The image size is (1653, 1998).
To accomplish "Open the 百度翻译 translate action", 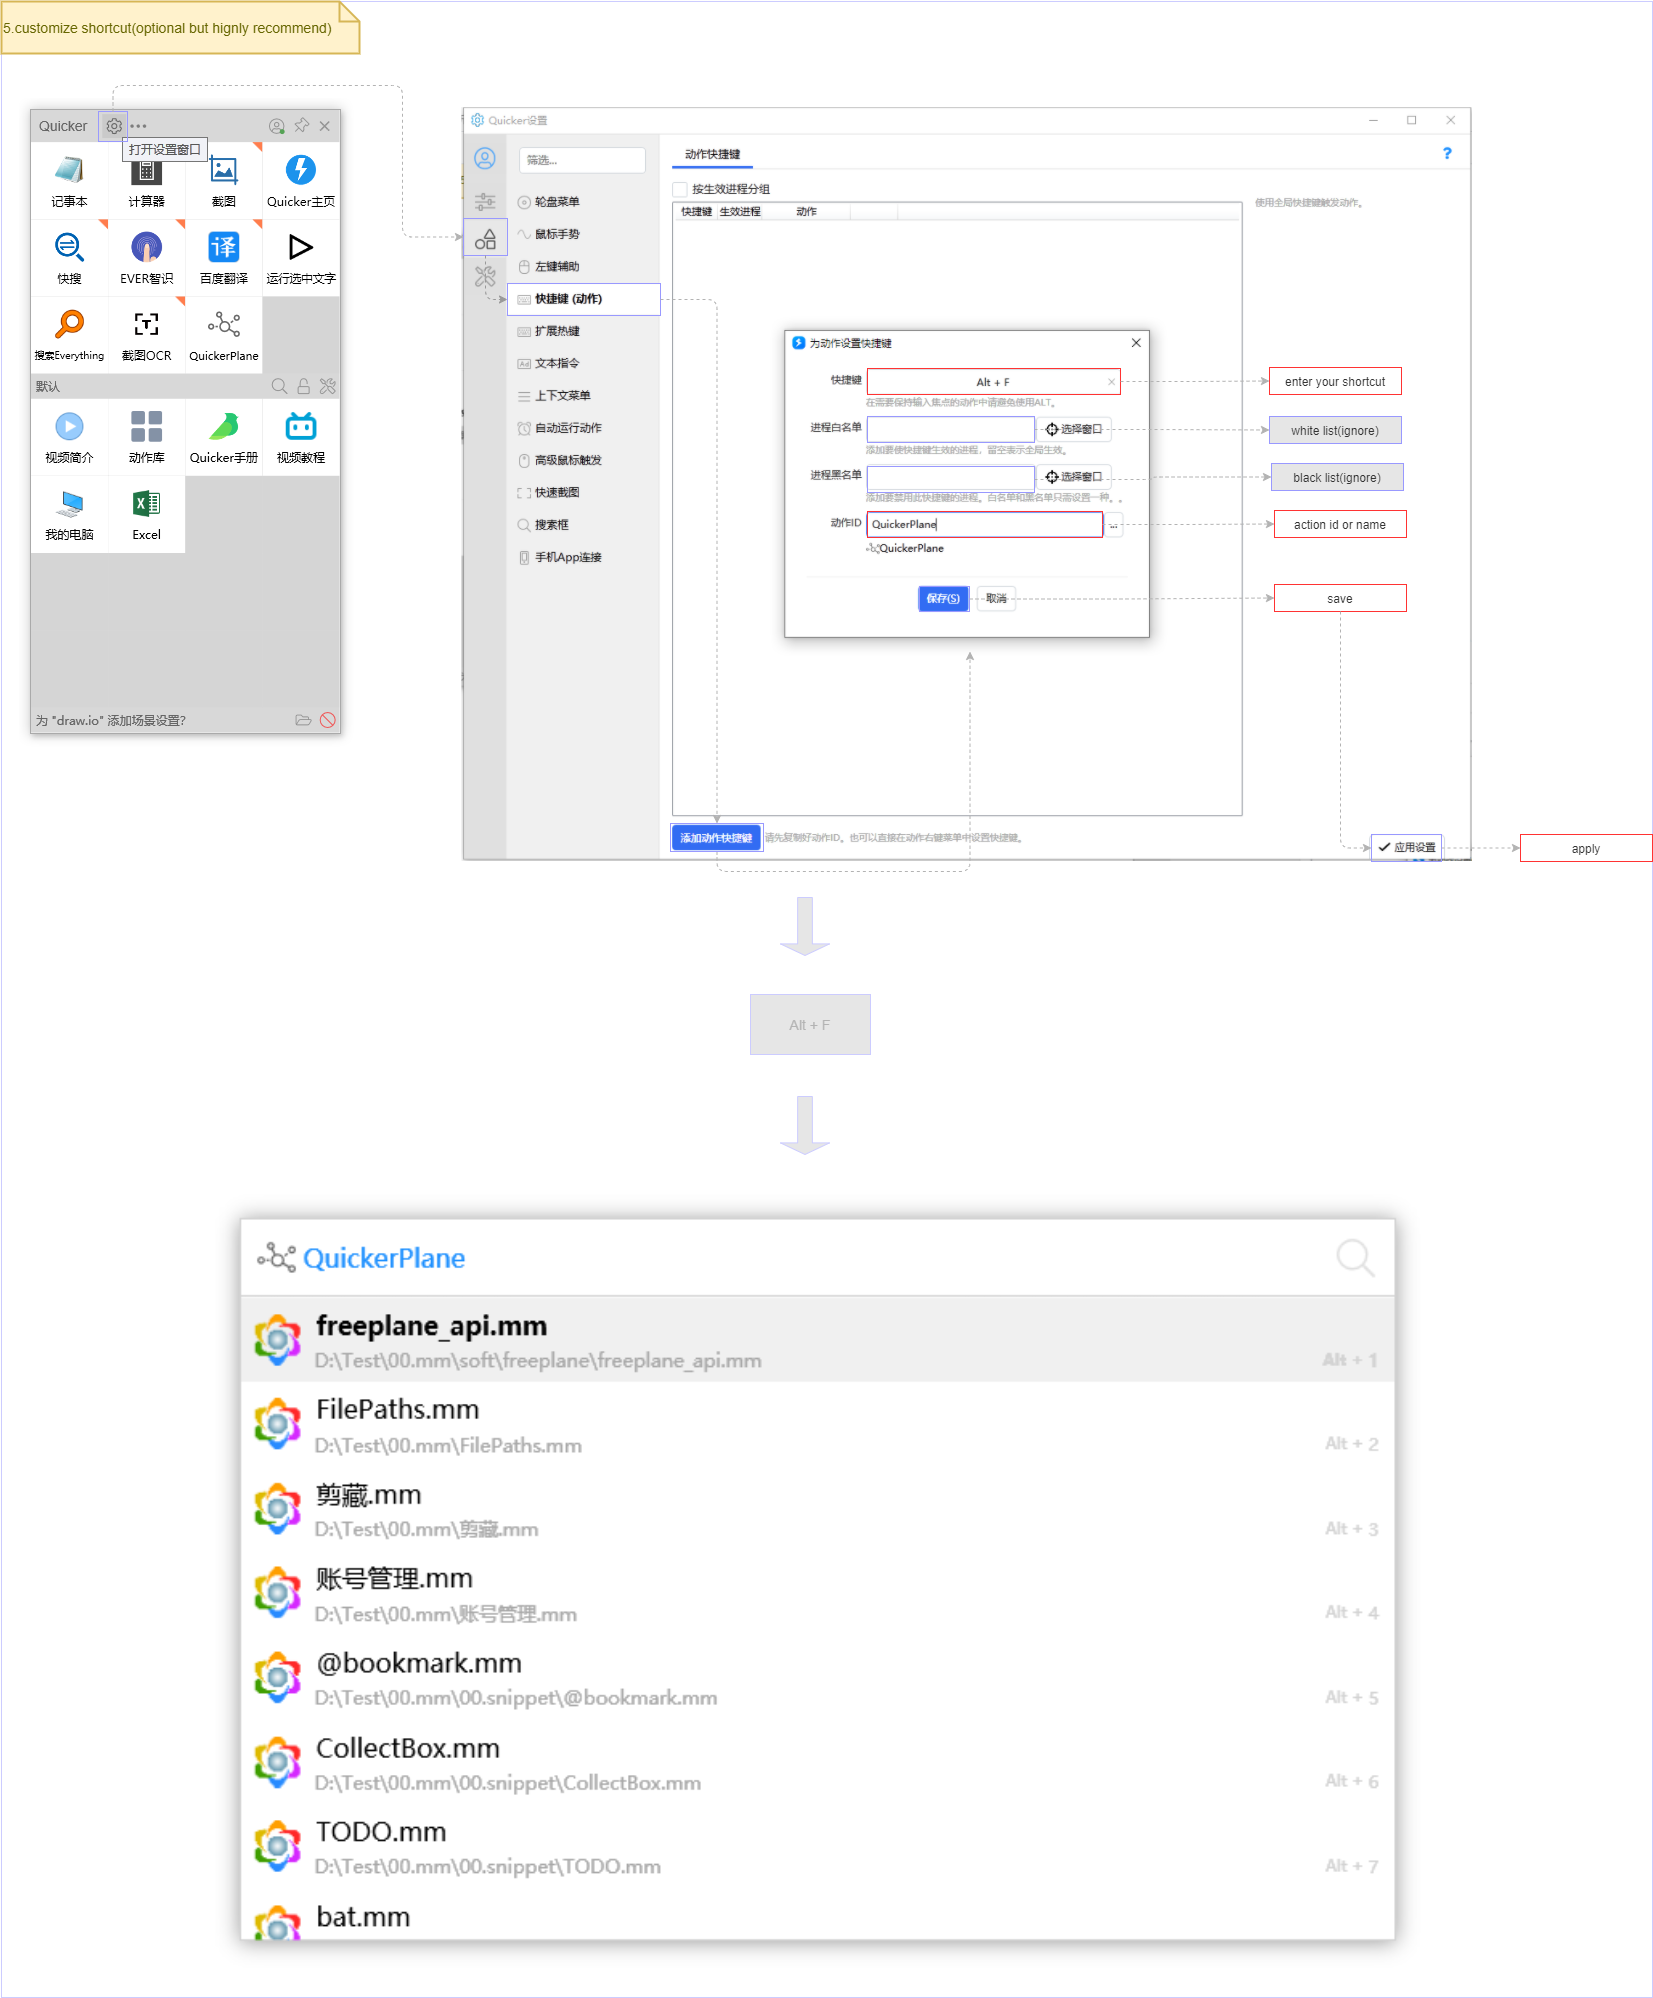I will tap(224, 258).
